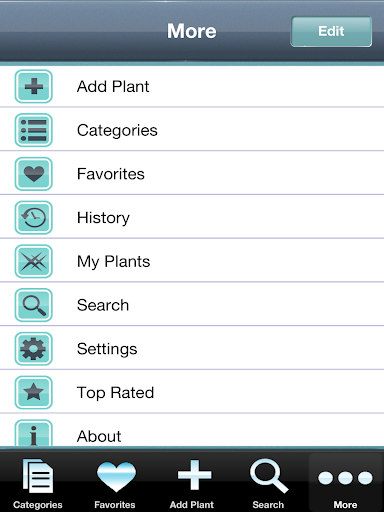Open the Categories list icon
Image resolution: width=384 pixels, height=512 pixels.
[x=34, y=130]
